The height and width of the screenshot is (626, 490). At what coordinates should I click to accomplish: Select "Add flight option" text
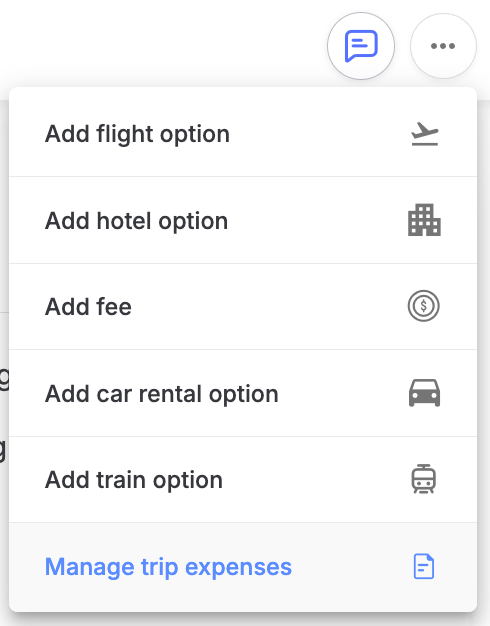tap(137, 134)
